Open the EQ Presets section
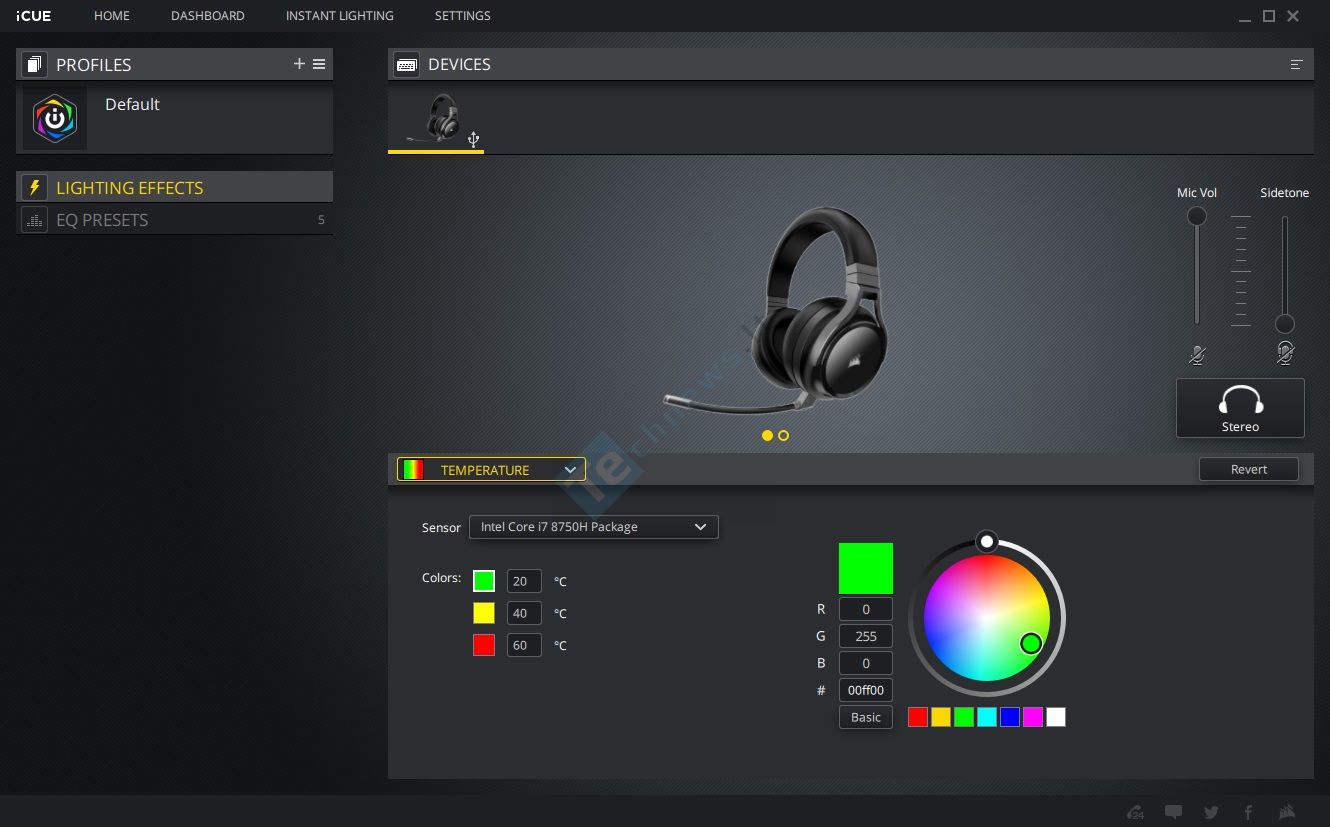This screenshot has height=827, width=1330. 175,220
